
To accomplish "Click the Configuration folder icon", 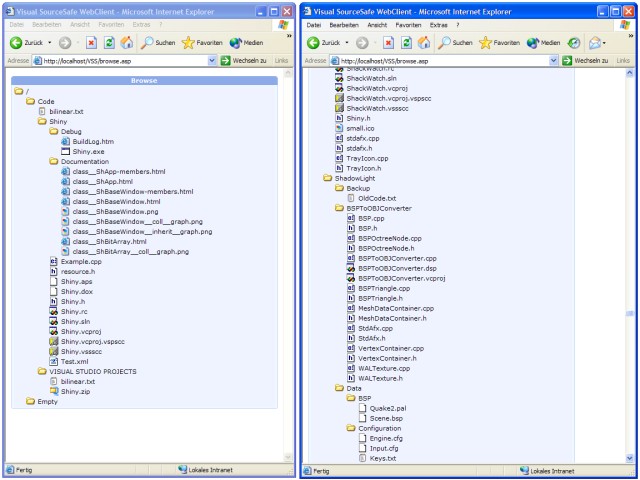I will [x=351, y=428].
